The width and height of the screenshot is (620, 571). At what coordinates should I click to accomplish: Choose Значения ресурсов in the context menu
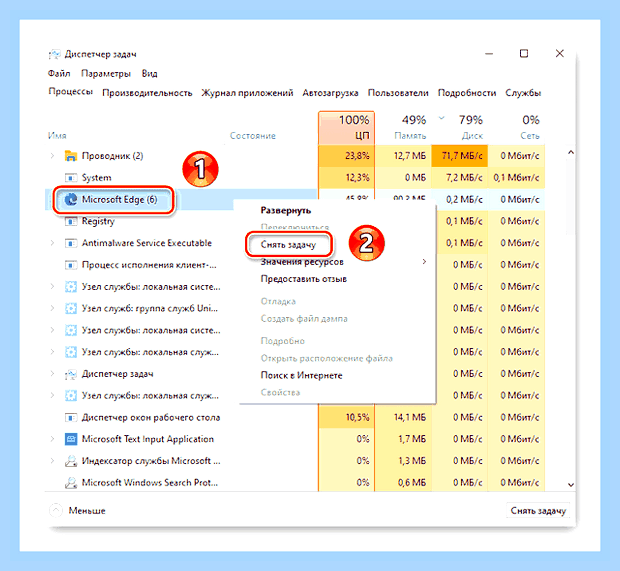click(302, 262)
